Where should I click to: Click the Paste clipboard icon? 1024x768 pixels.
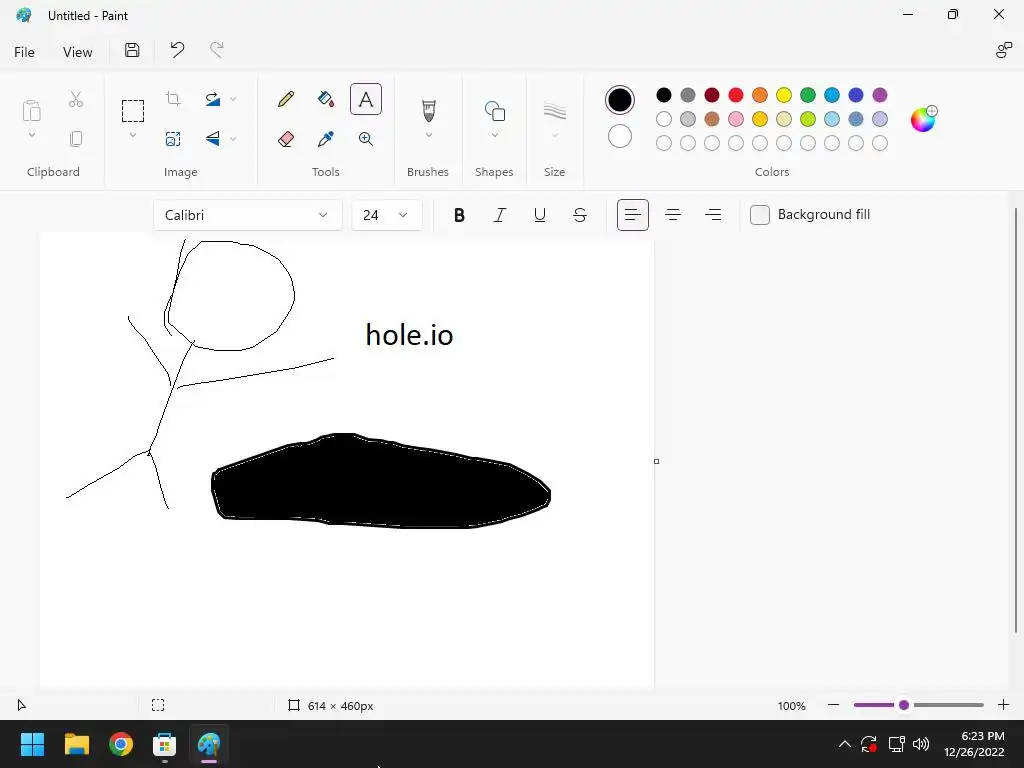tap(31, 111)
